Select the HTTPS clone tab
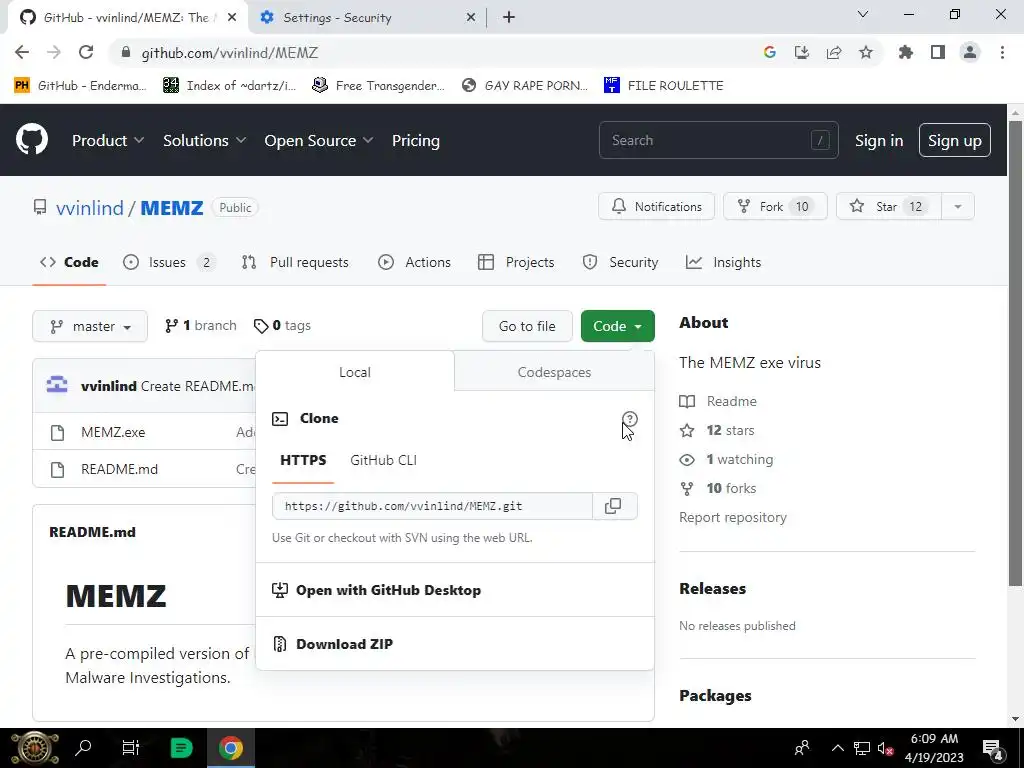The width and height of the screenshot is (1024, 768). coord(303,460)
